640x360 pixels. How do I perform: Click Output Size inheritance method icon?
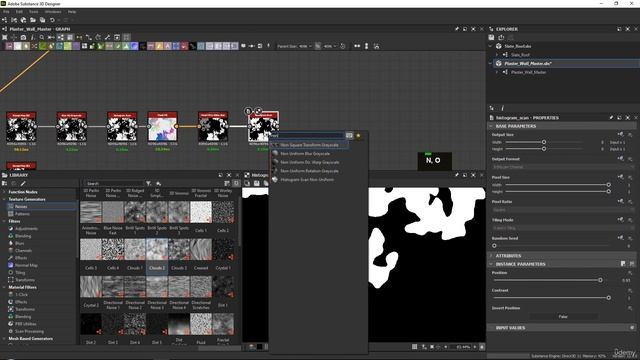pyautogui.click(x=620, y=134)
